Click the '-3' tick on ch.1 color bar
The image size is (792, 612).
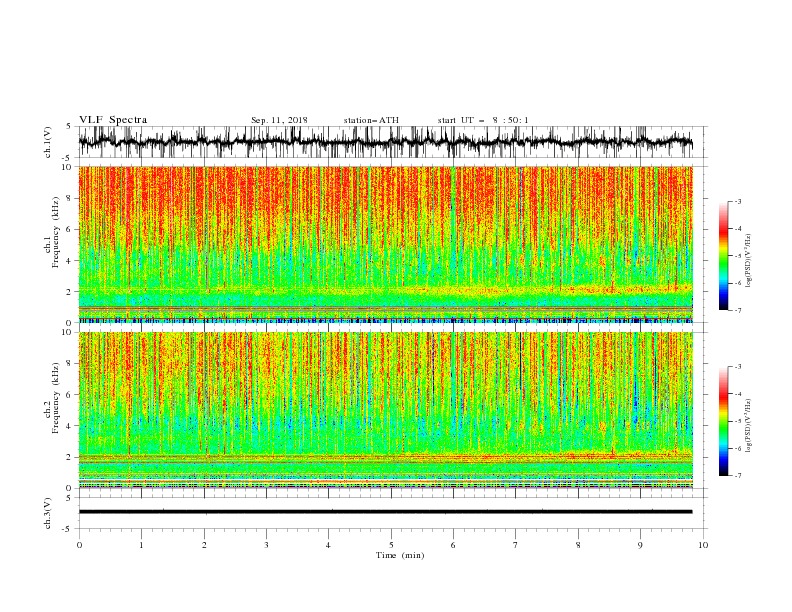coord(737,201)
